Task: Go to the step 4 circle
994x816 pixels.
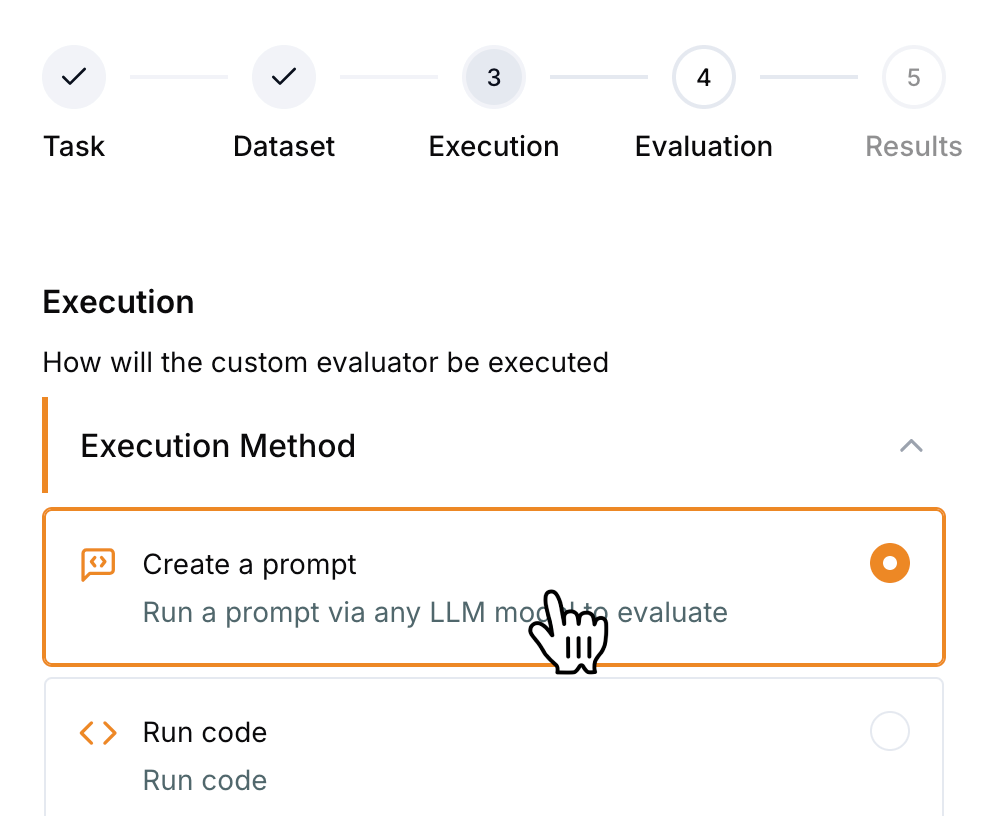Action: 704,77
